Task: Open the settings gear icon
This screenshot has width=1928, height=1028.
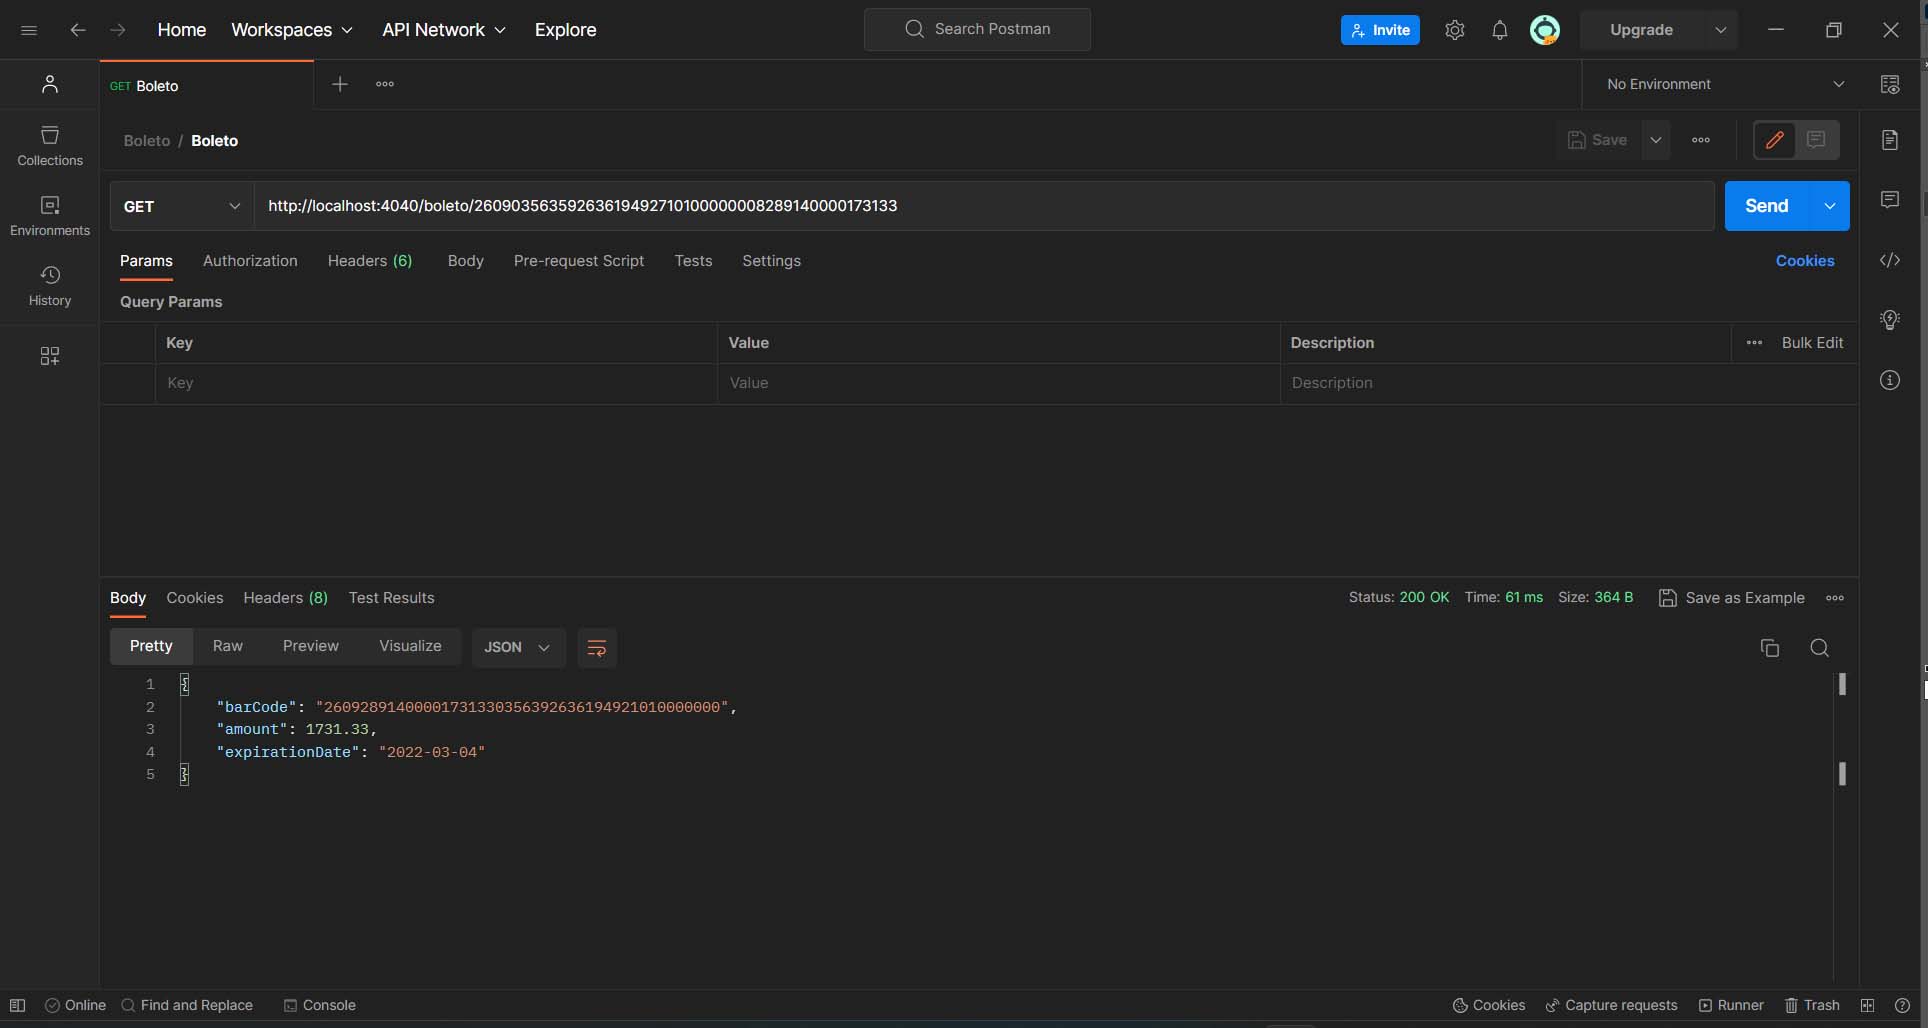Action: [1454, 30]
